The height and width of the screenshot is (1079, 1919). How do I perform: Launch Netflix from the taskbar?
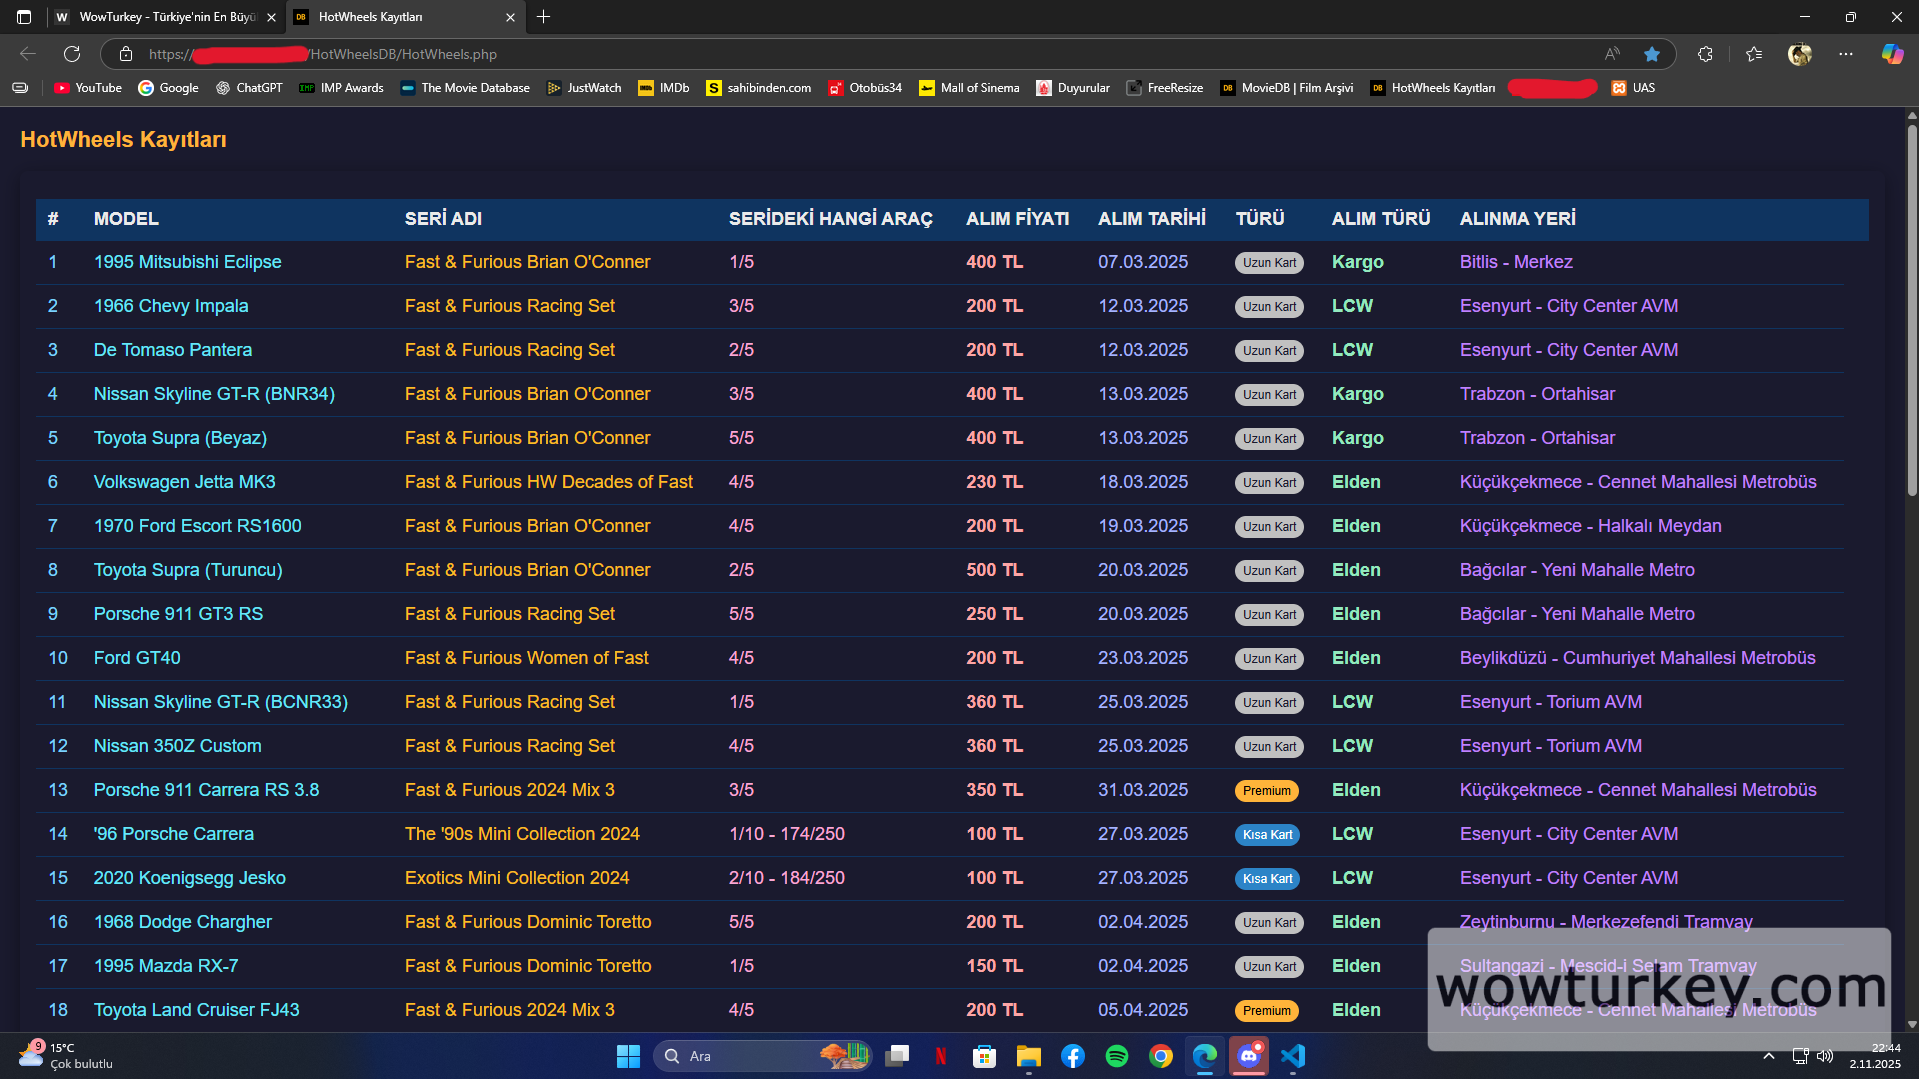pos(941,1056)
